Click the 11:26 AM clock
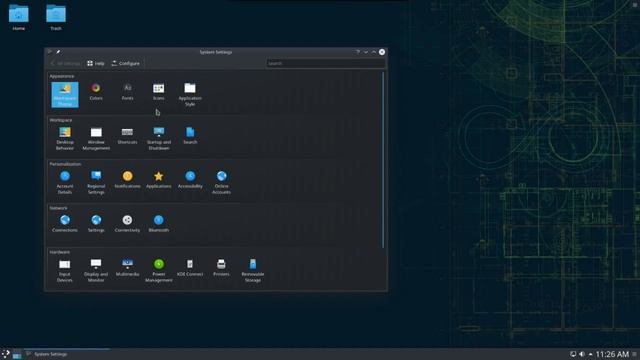 (x=612, y=354)
